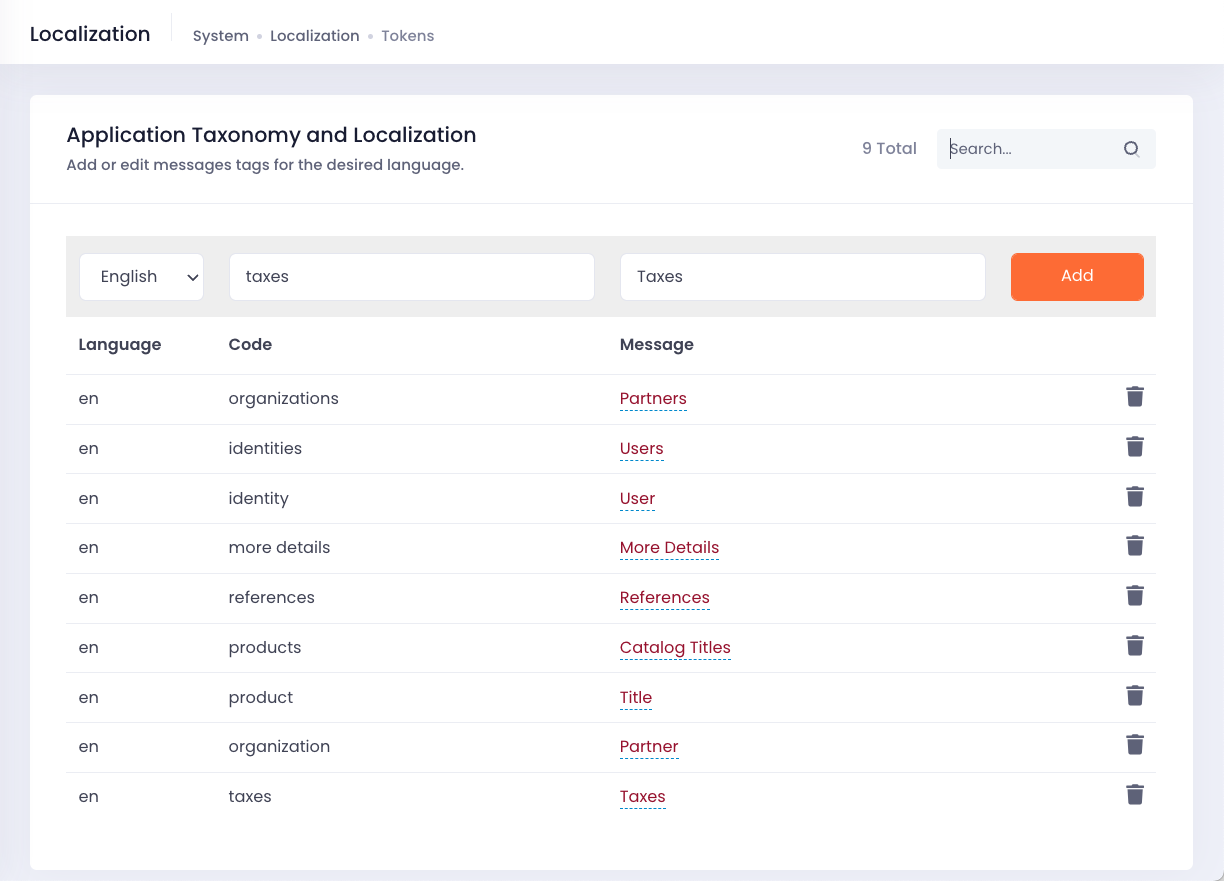1224x881 pixels.
Task: Click the message input containing Taxes
Action: pos(803,277)
